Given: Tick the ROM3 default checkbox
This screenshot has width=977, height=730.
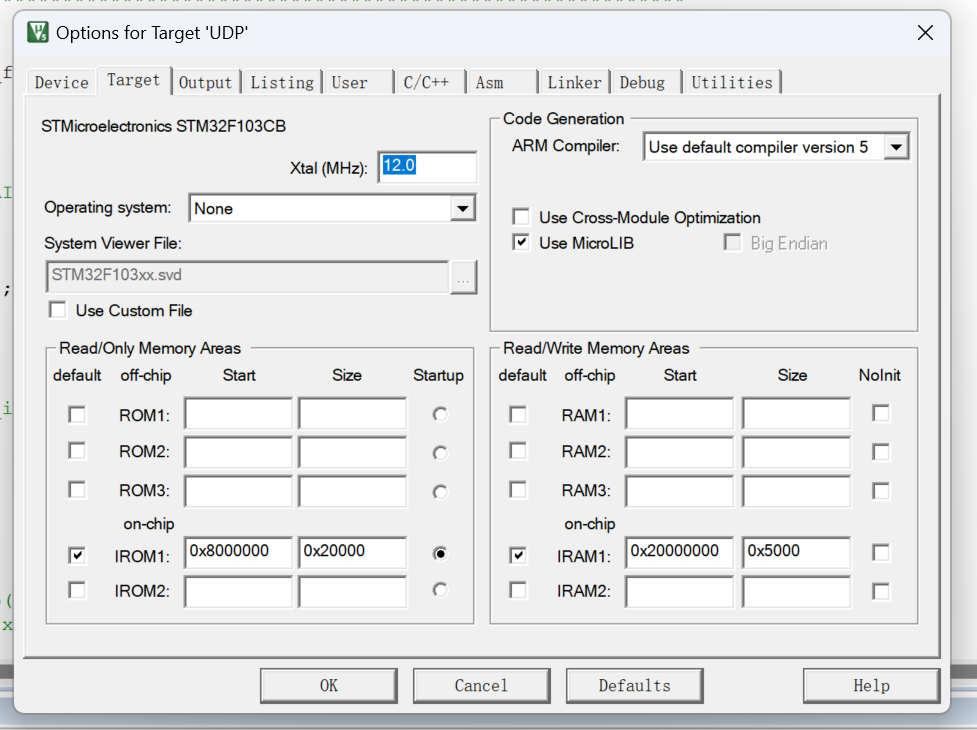Looking at the screenshot, I should (x=77, y=490).
